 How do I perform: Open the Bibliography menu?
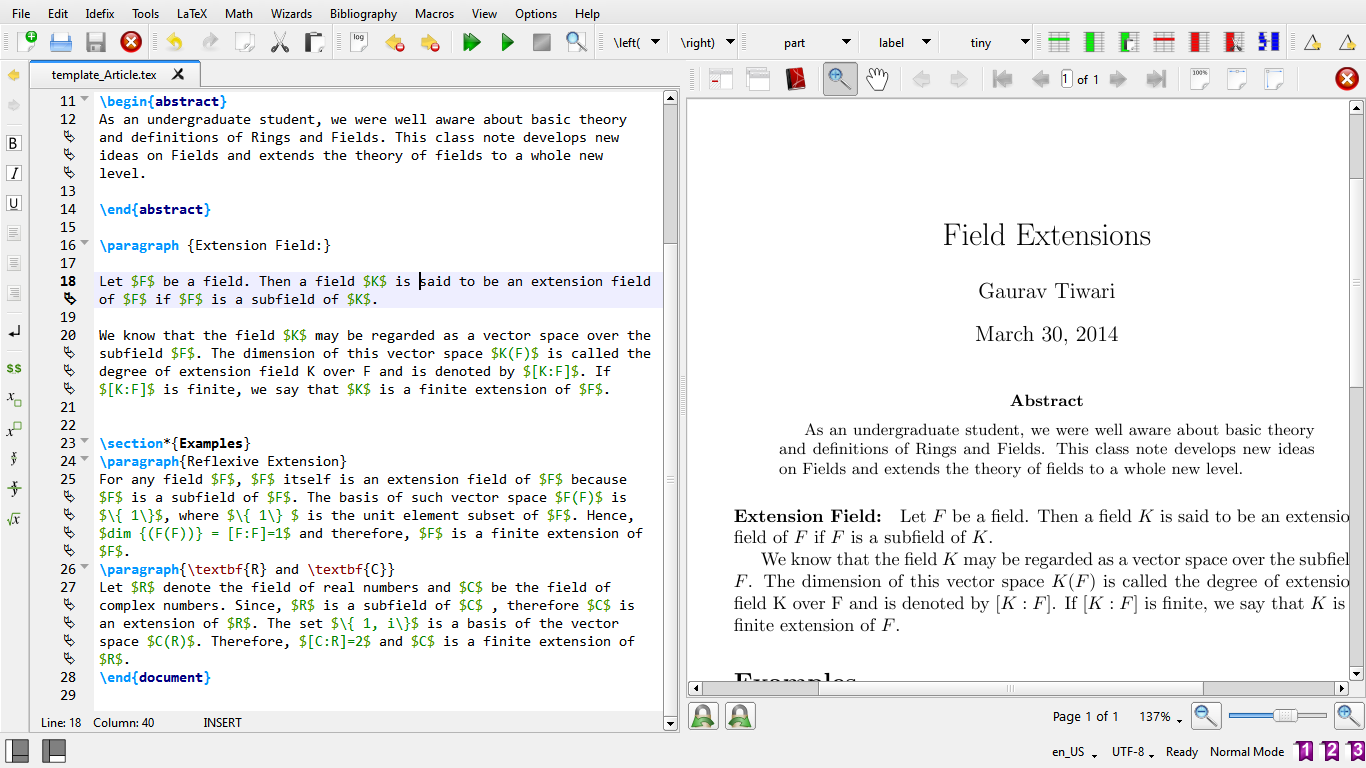pos(363,14)
